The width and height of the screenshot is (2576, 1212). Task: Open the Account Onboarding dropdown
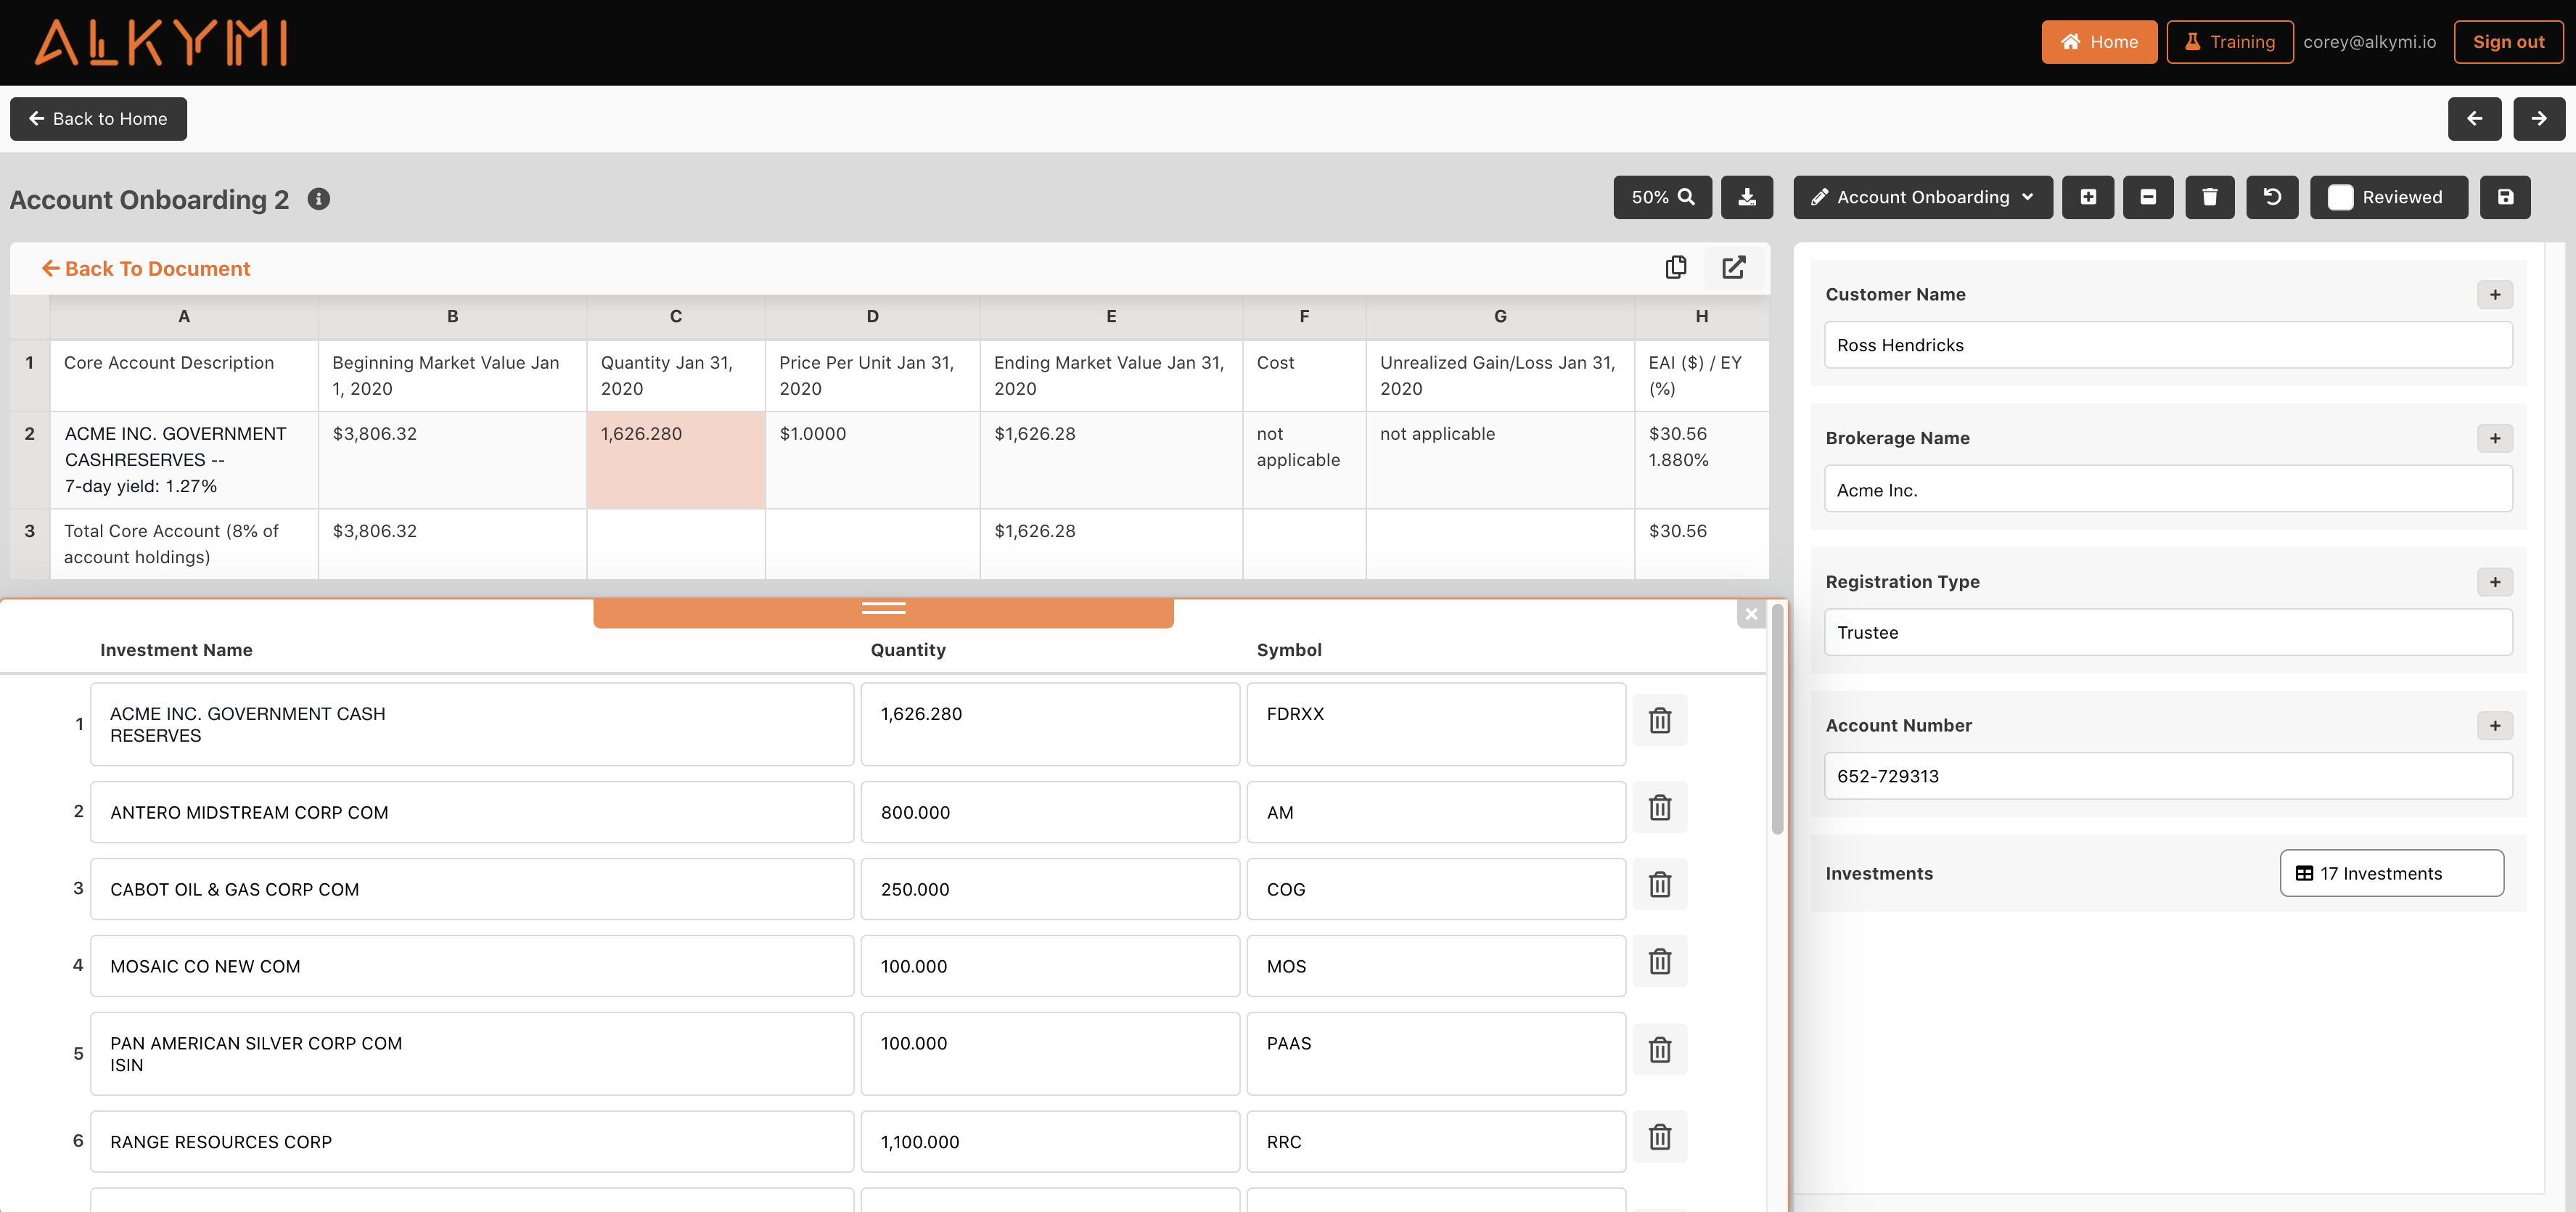pyautogui.click(x=1922, y=197)
